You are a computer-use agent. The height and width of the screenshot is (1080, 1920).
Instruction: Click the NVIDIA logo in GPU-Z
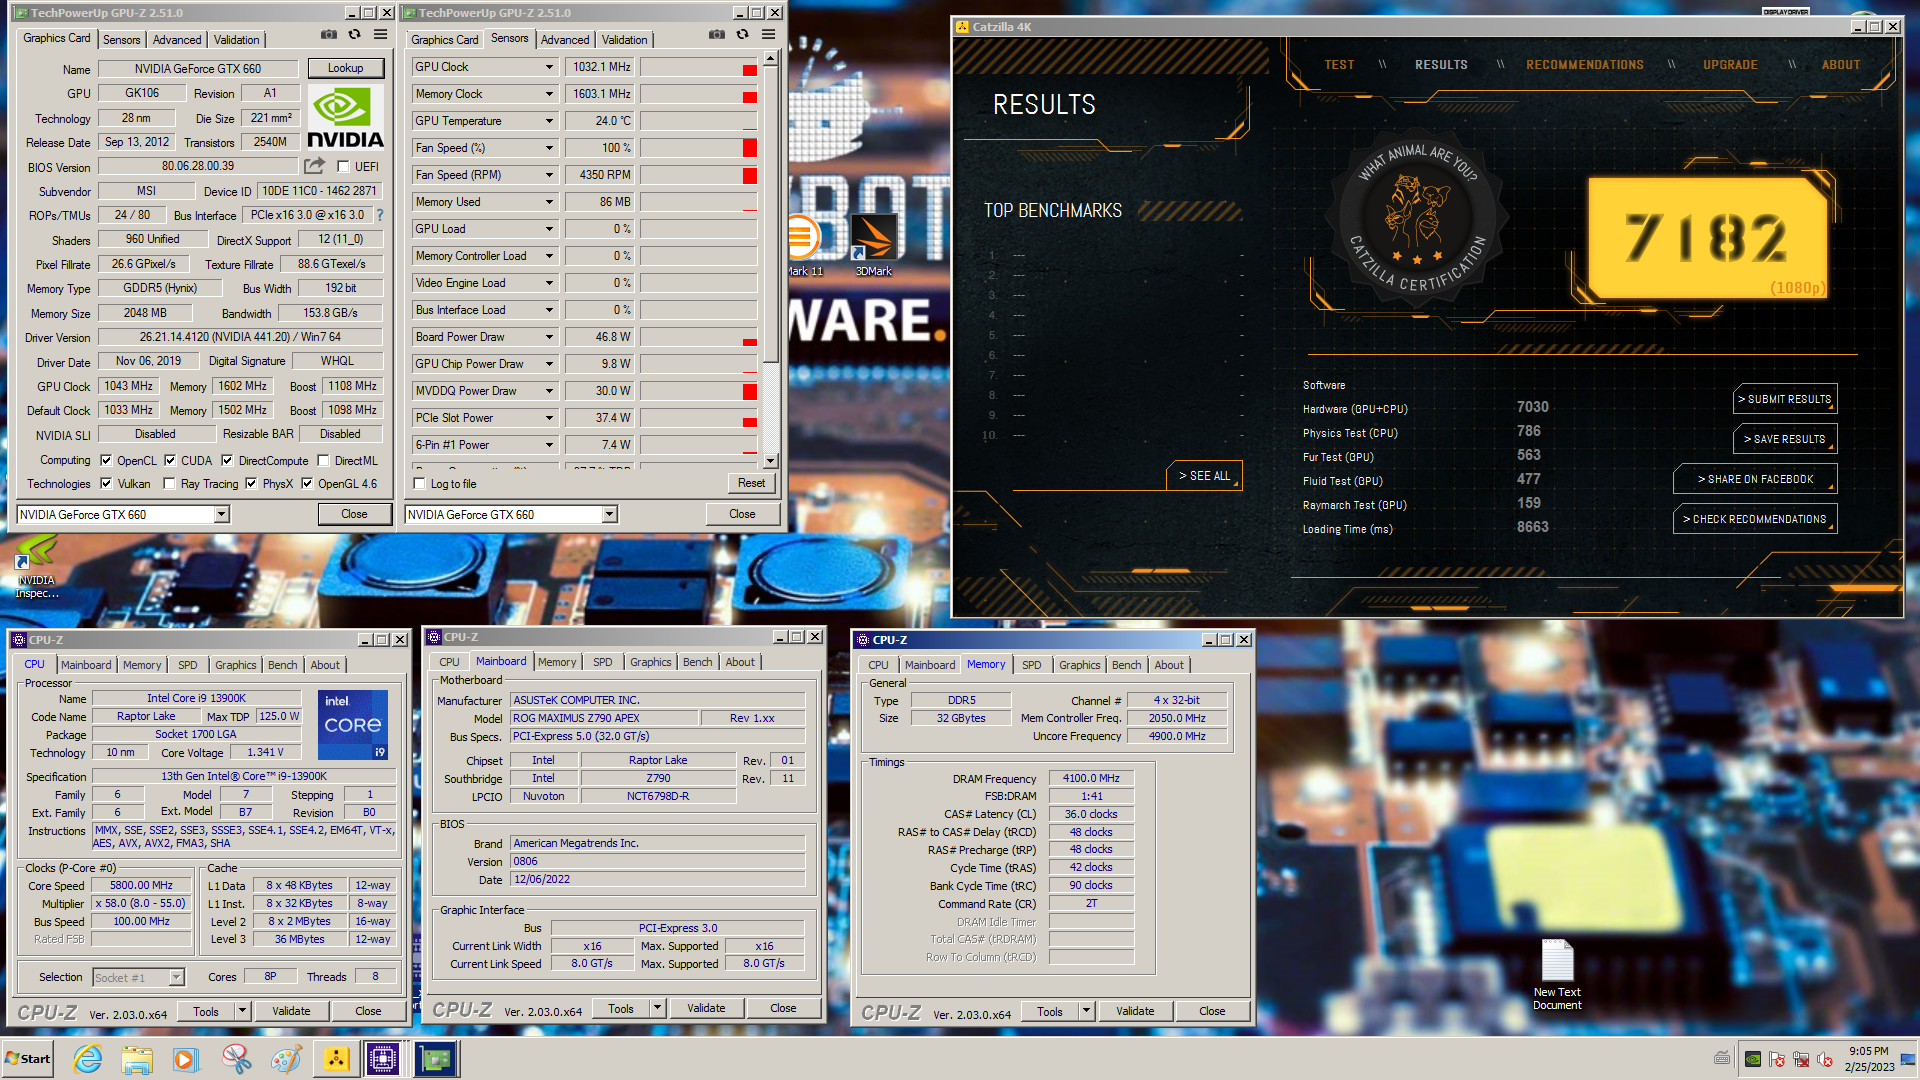(345, 117)
